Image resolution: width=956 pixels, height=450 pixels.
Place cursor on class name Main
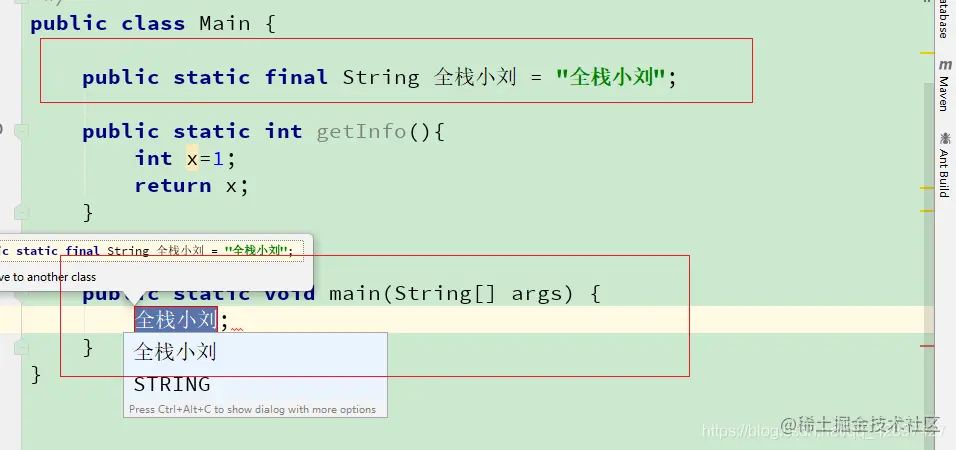224,23
